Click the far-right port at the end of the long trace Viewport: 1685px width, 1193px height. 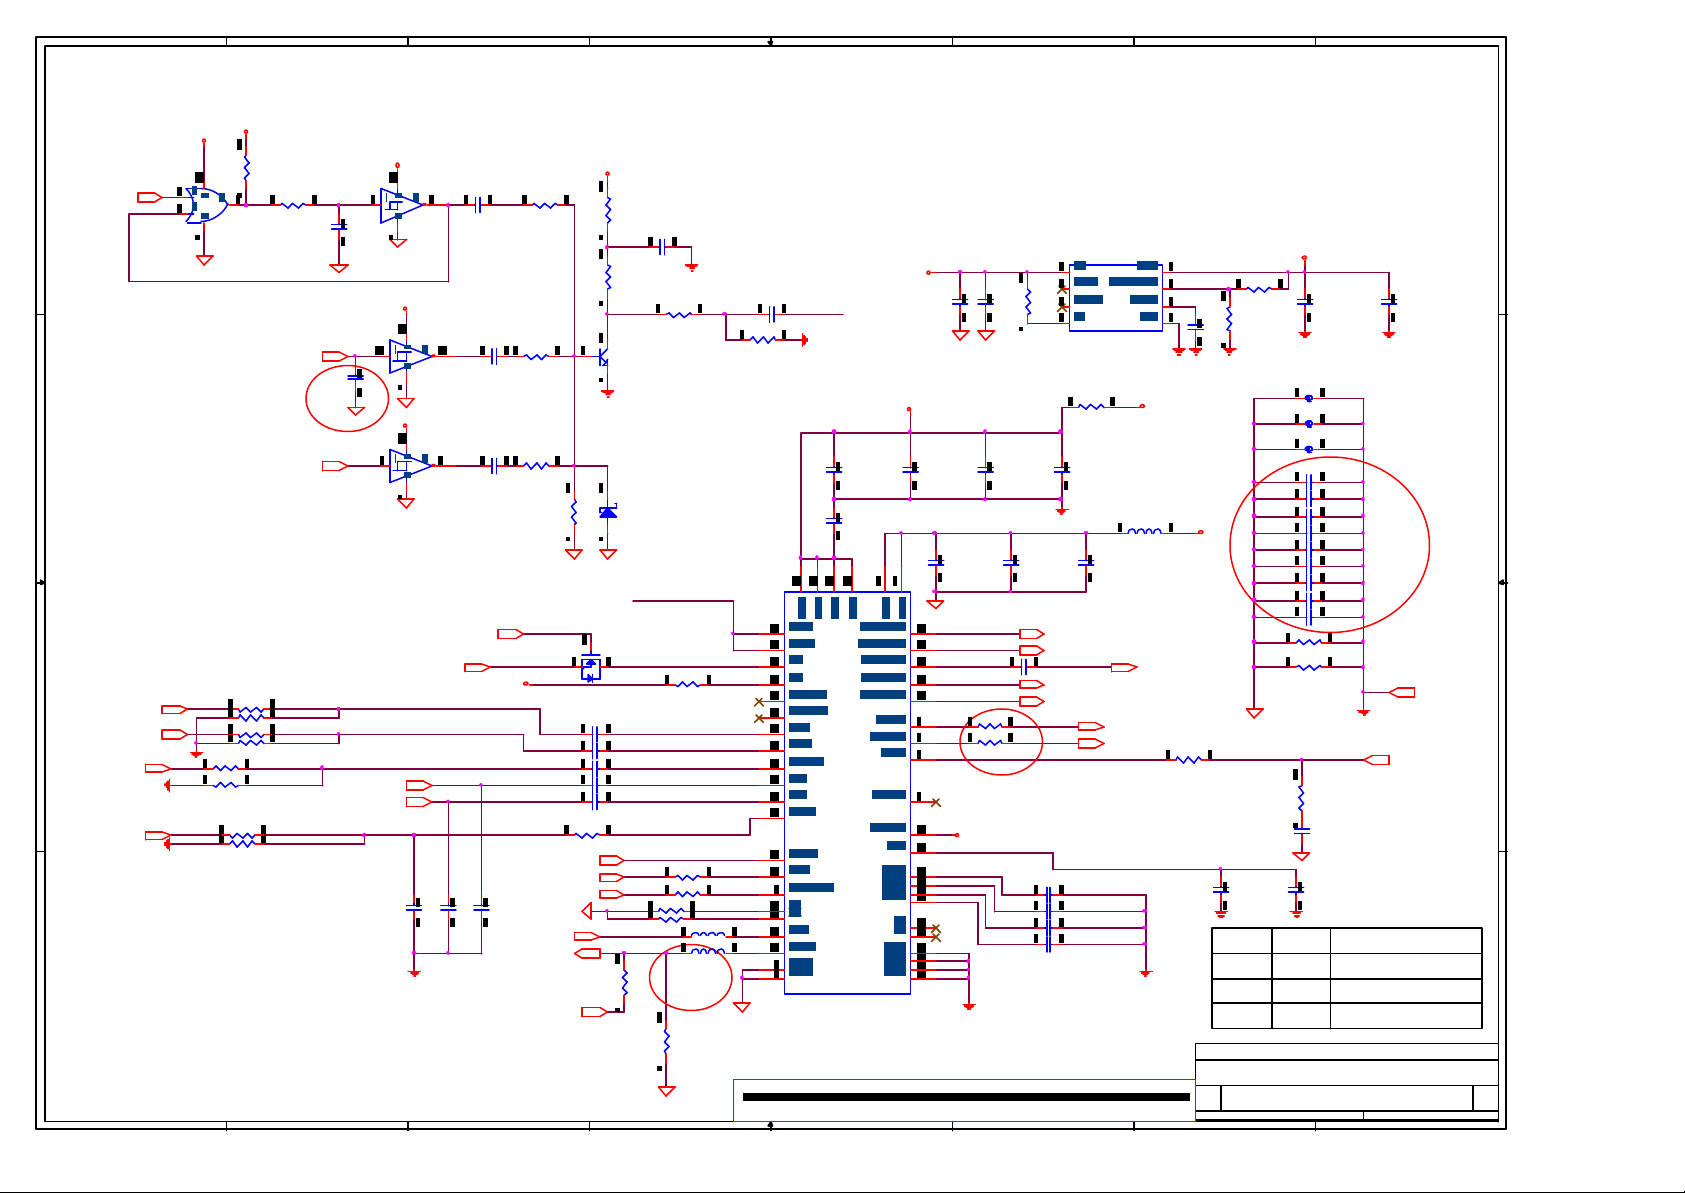[1377, 760]
